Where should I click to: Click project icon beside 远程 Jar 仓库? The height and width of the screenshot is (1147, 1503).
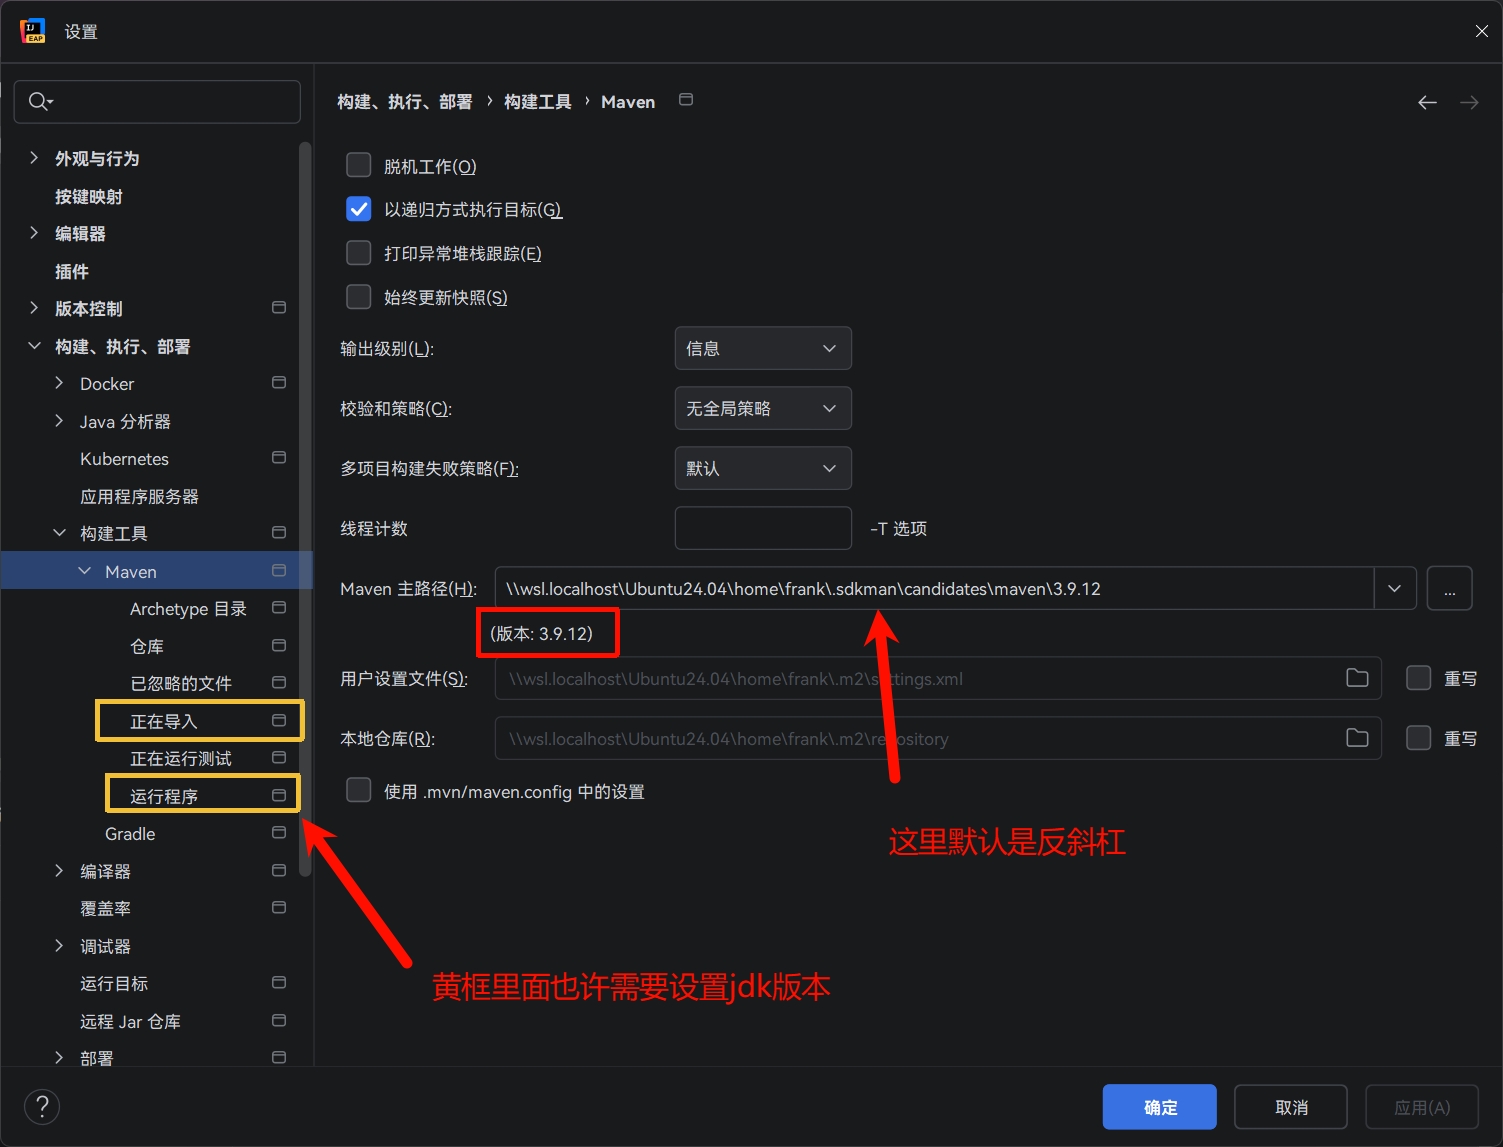279,1021
